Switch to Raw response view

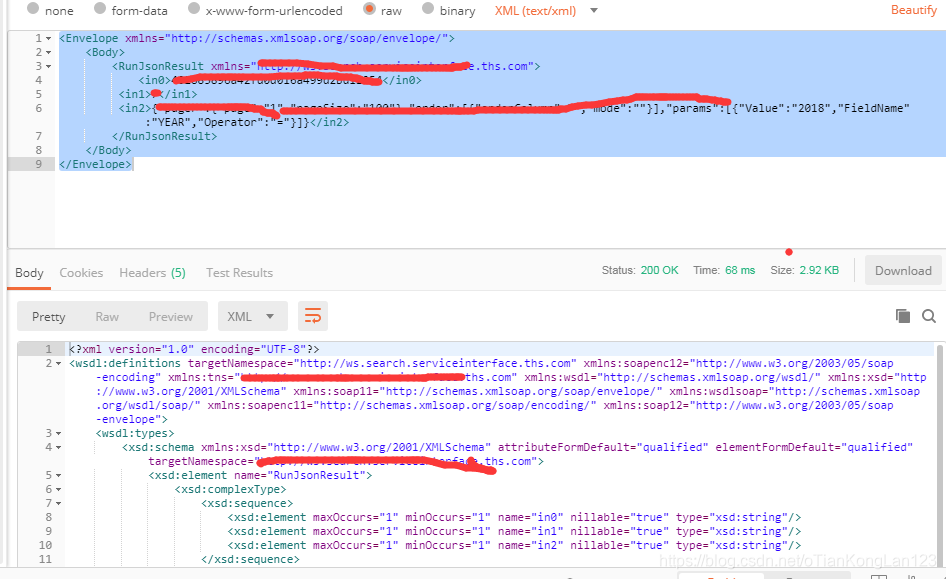[107, 317]
